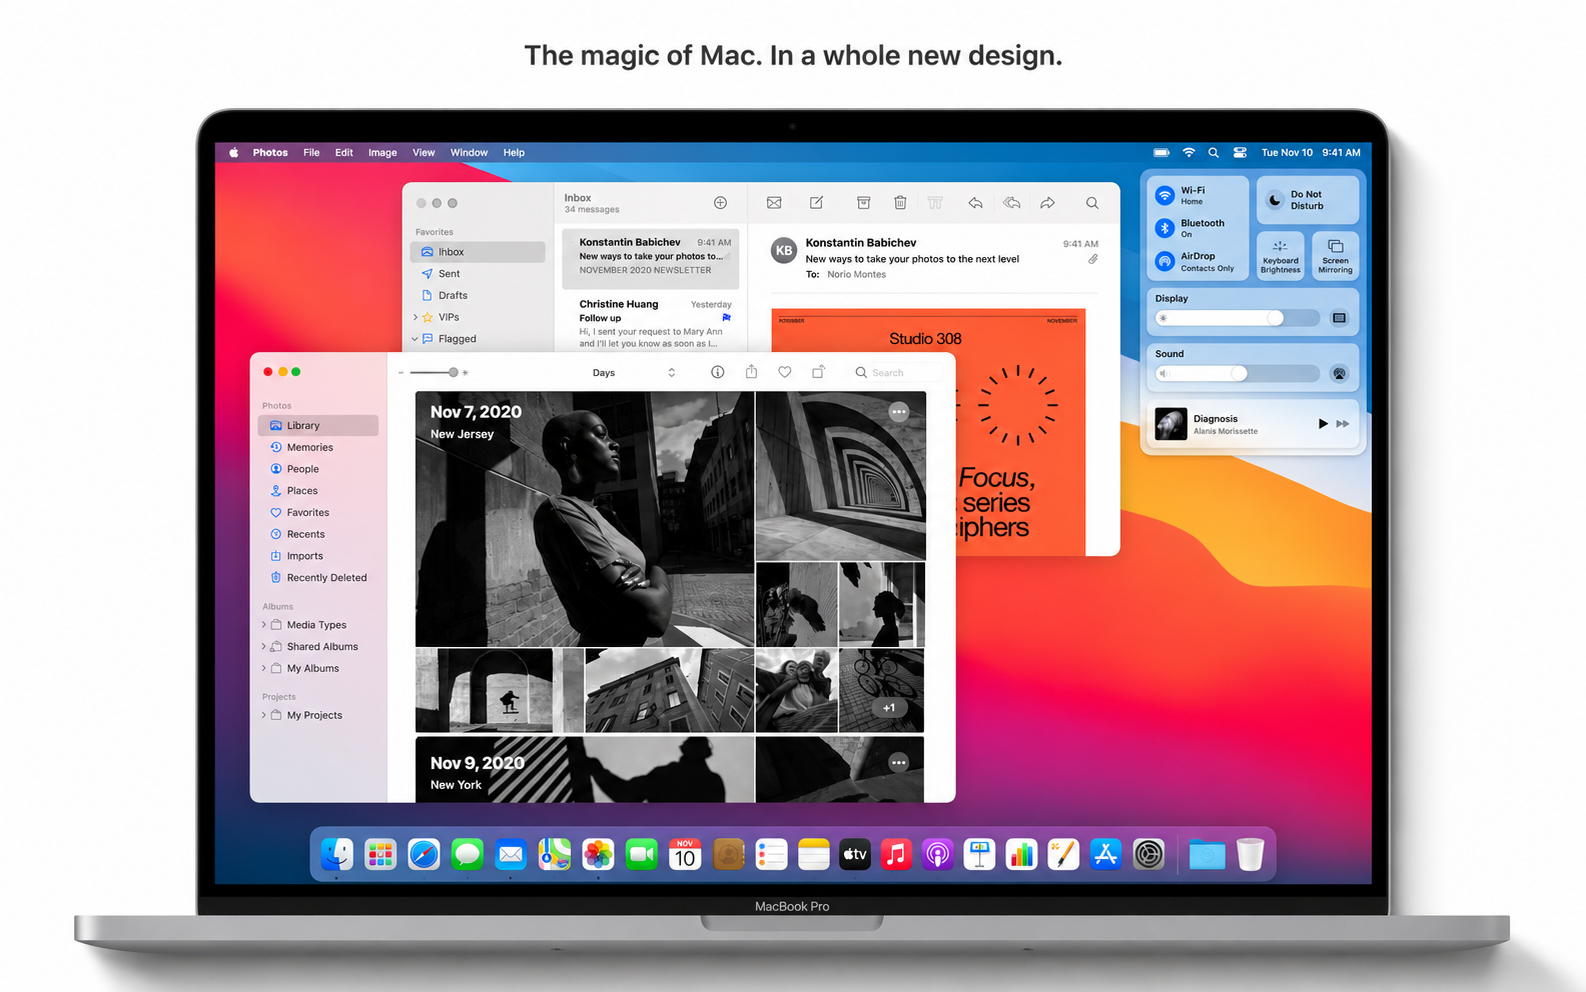Expand VIPs in Mail sidebar
Screen dimensions: 1586x992
click(x=415, y=317)
